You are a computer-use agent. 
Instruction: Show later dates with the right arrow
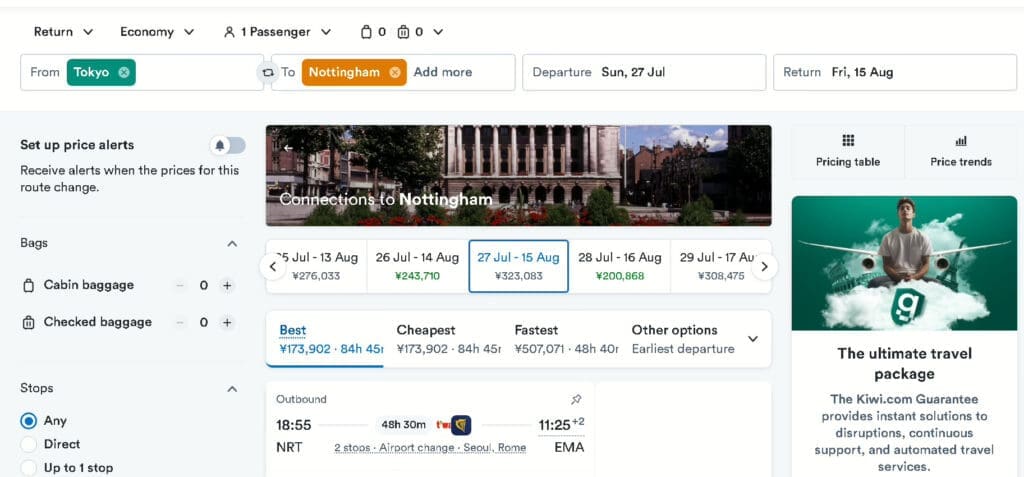765,267
